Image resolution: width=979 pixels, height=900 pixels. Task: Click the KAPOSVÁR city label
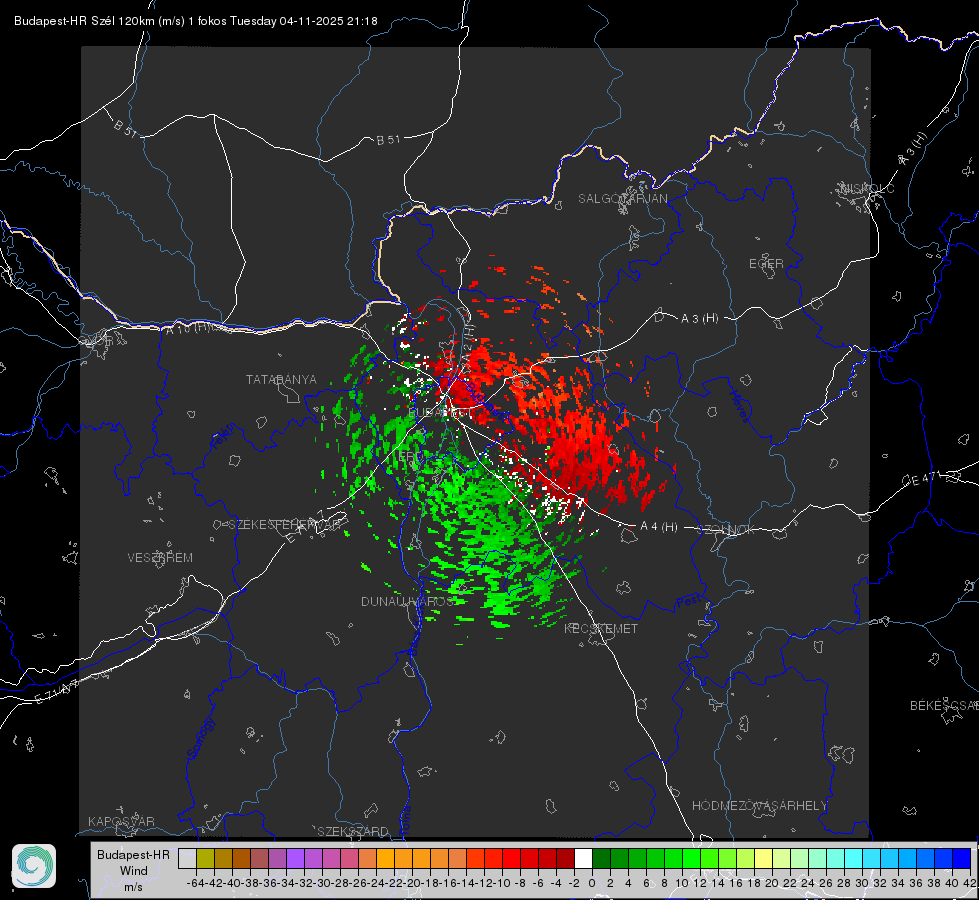coord(121,821)
